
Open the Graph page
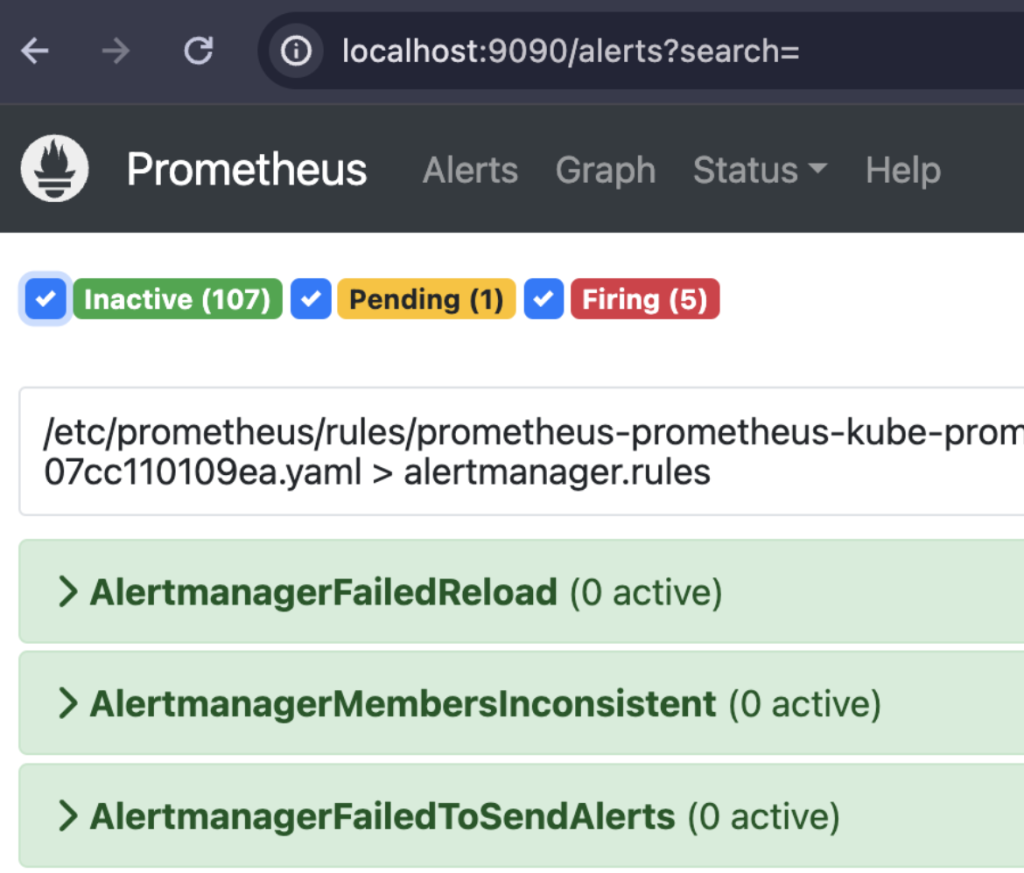click(x=605, y=170)
